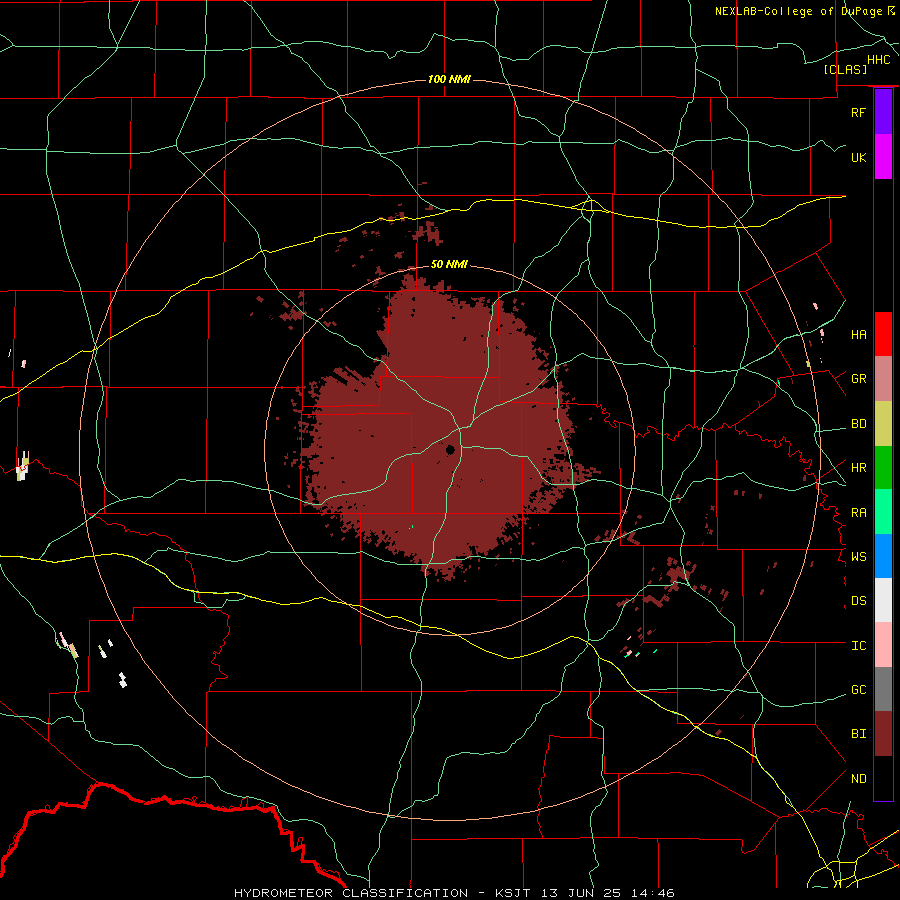
Task: Click the RA legend label
Action: (858, 513)
